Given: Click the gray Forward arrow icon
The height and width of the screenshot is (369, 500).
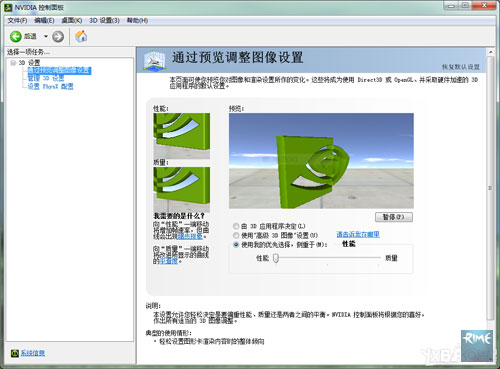Looking at the screenshot, I should pyautogui.click(x=58, y=36).
